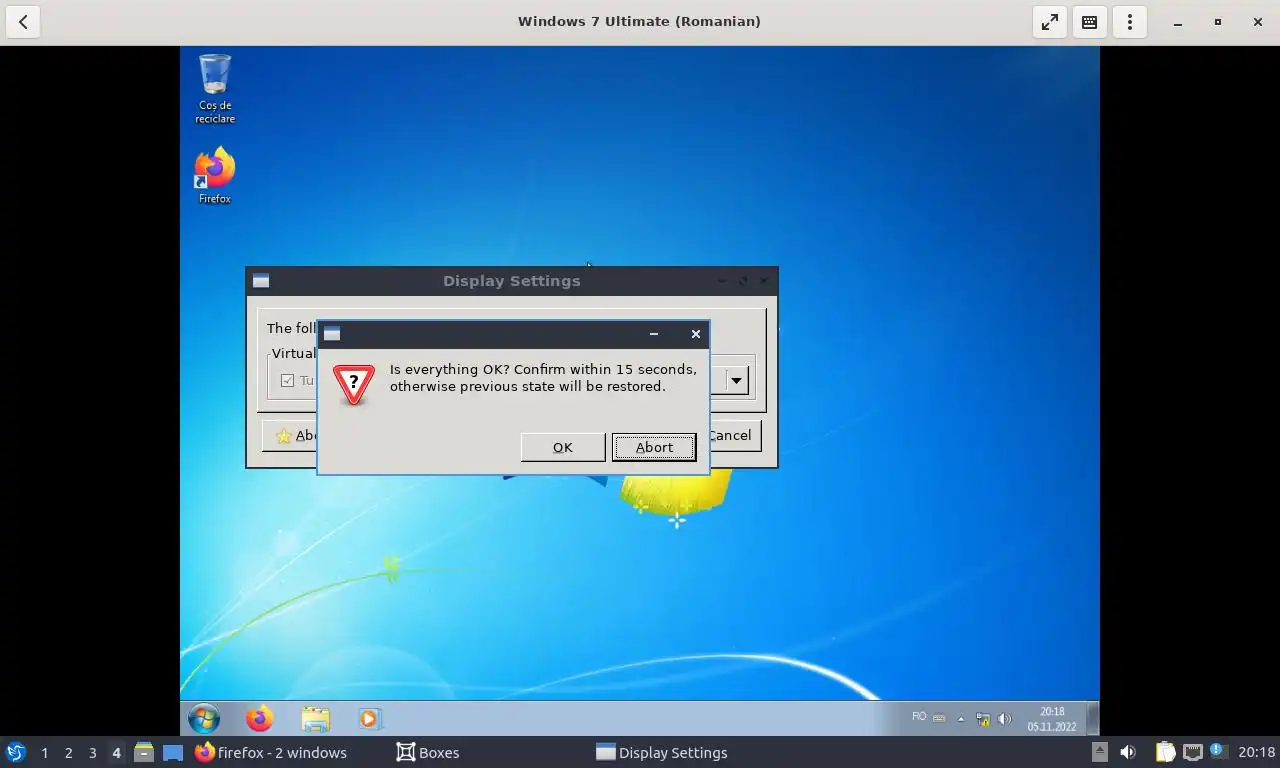Activate the Boxes taskbar entry
Viewport: 1280px width, 768px height.
[428, 752]
